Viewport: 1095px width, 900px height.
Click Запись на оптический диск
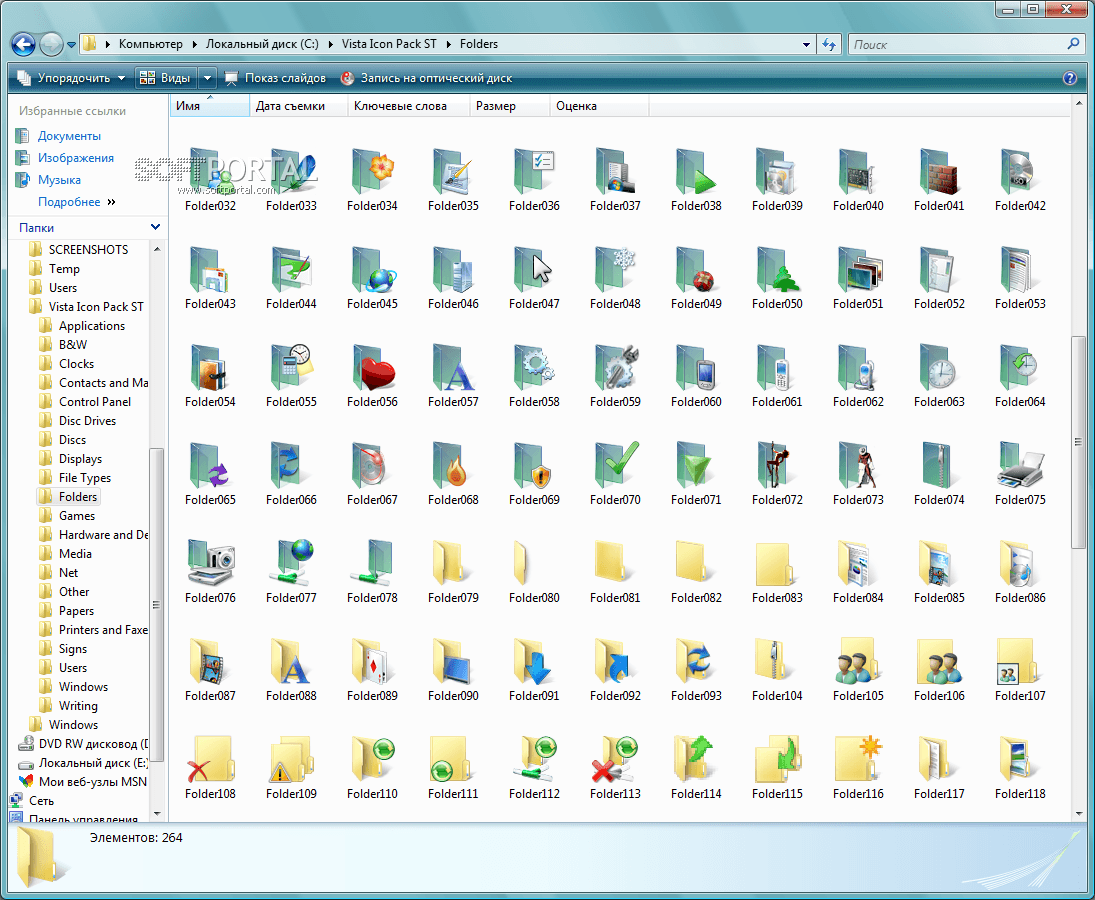tap(426, 78)
